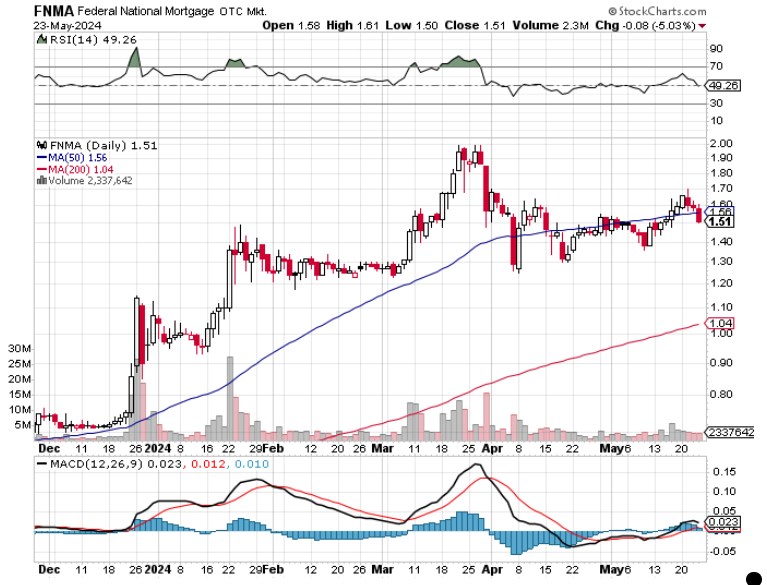767x585 pixels.
Task: Click the Mar label on the price chart date axis
Action: [383, 449]
